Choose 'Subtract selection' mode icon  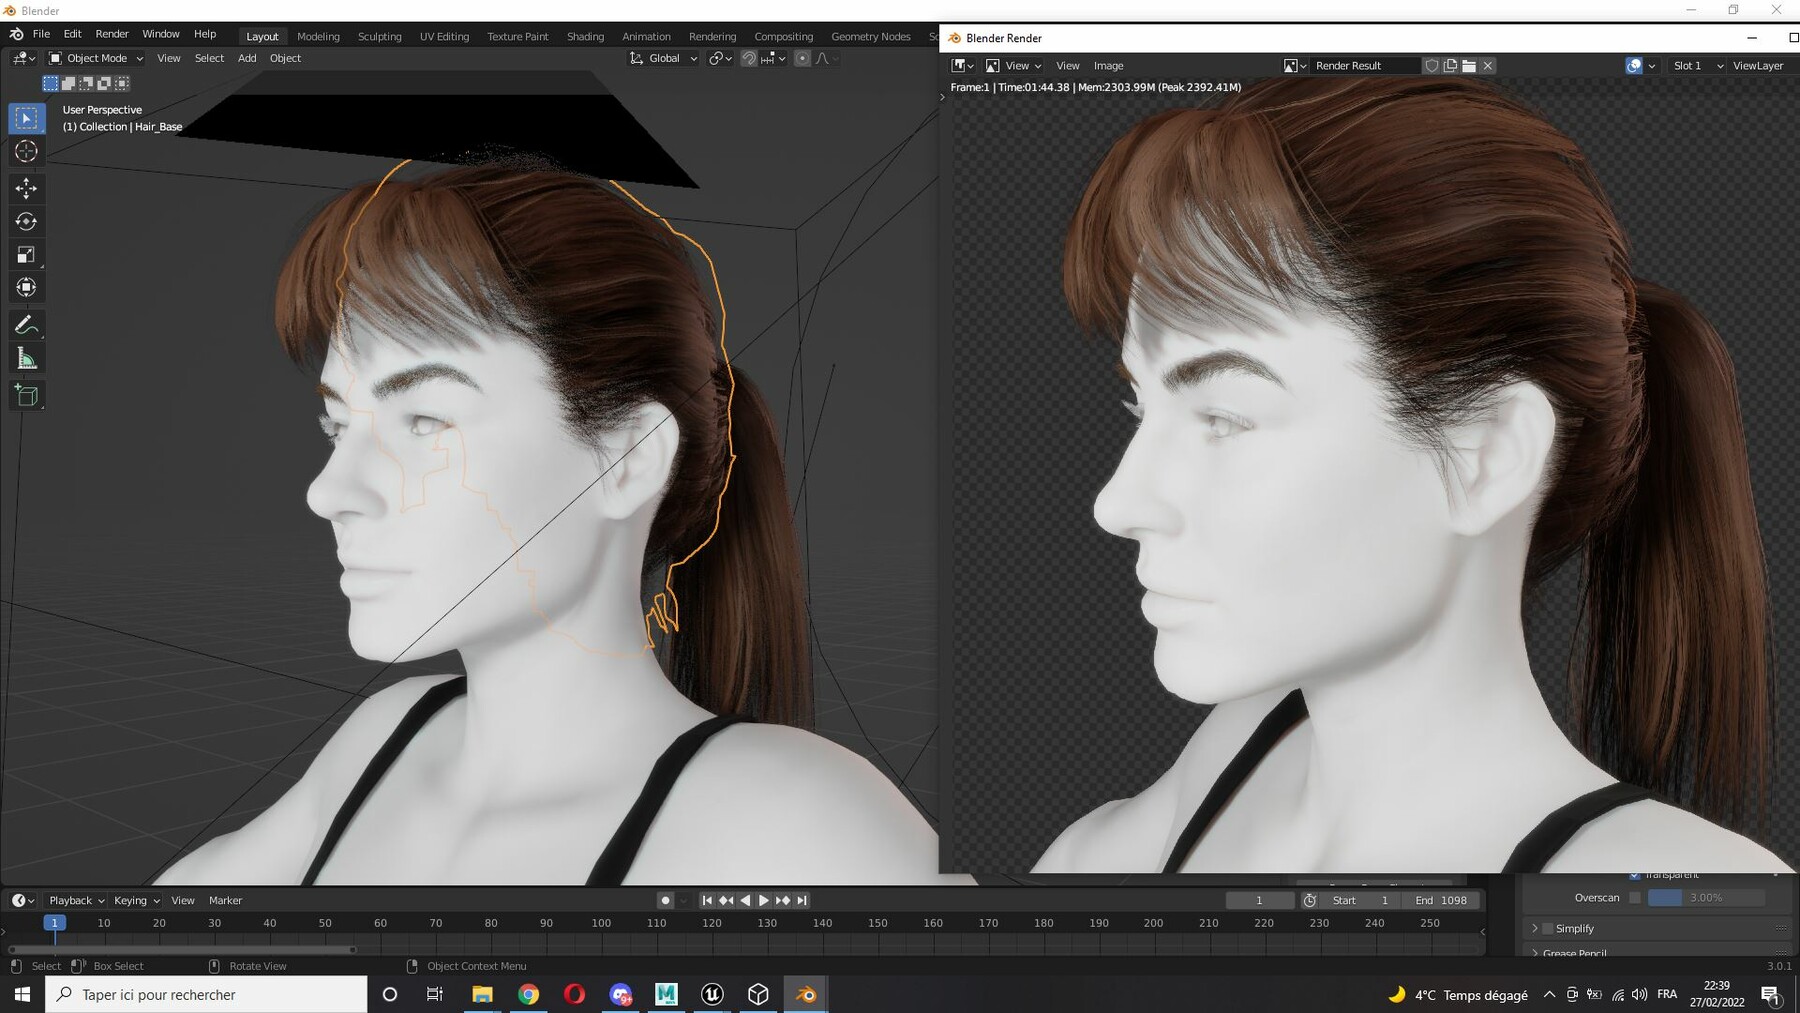(x=86, y=83)
